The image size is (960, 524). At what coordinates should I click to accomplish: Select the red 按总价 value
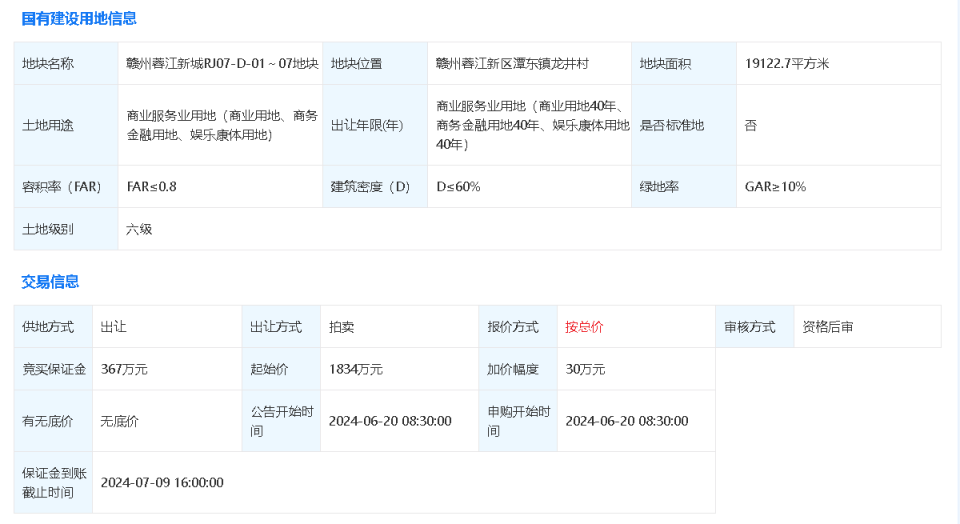(x=584, y=327)
